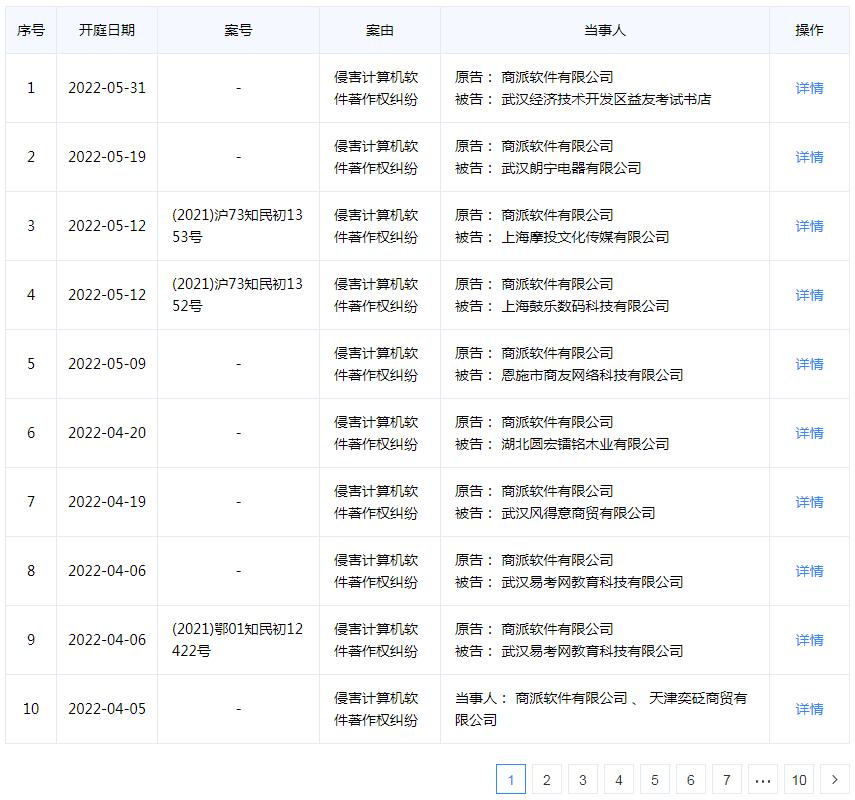
Task: Click the next page arrow icon
Action: 835,779
